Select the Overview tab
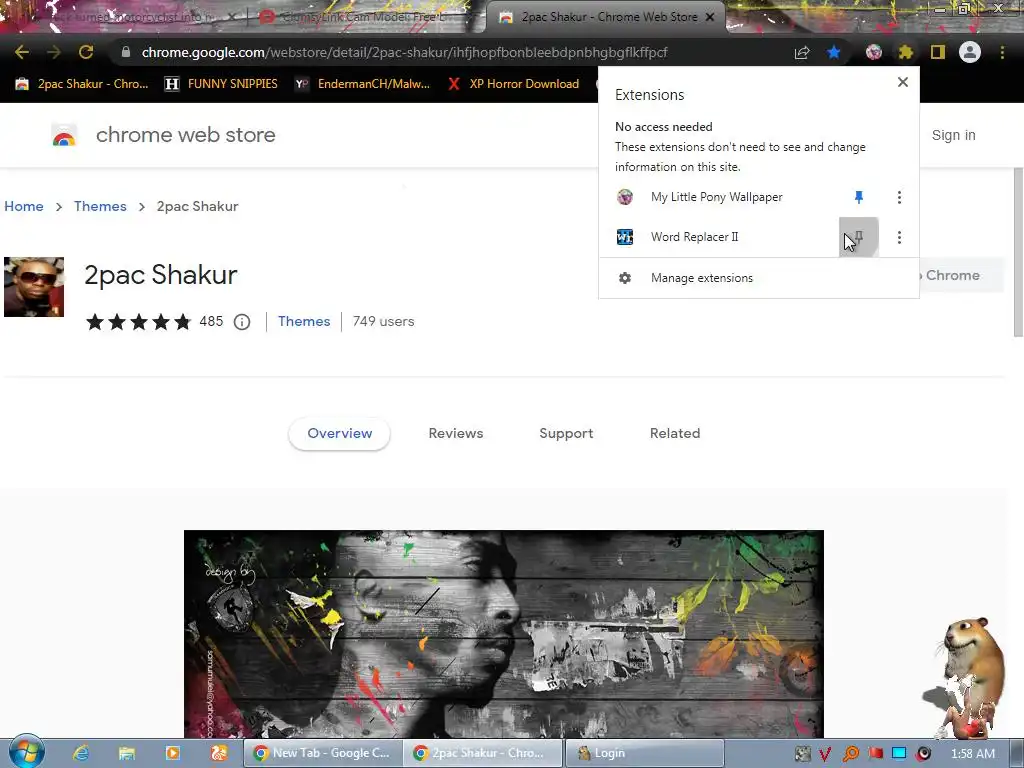Screen dimensions: 1024x768 340,434
